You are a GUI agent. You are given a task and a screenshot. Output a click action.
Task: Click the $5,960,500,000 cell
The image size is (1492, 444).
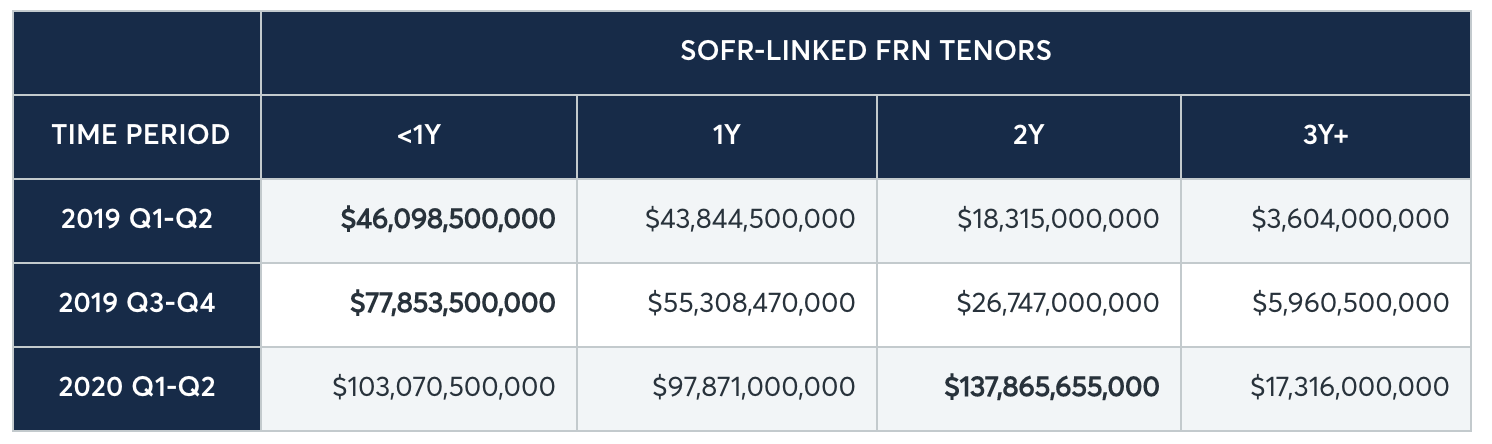(x=1350, y=303)
